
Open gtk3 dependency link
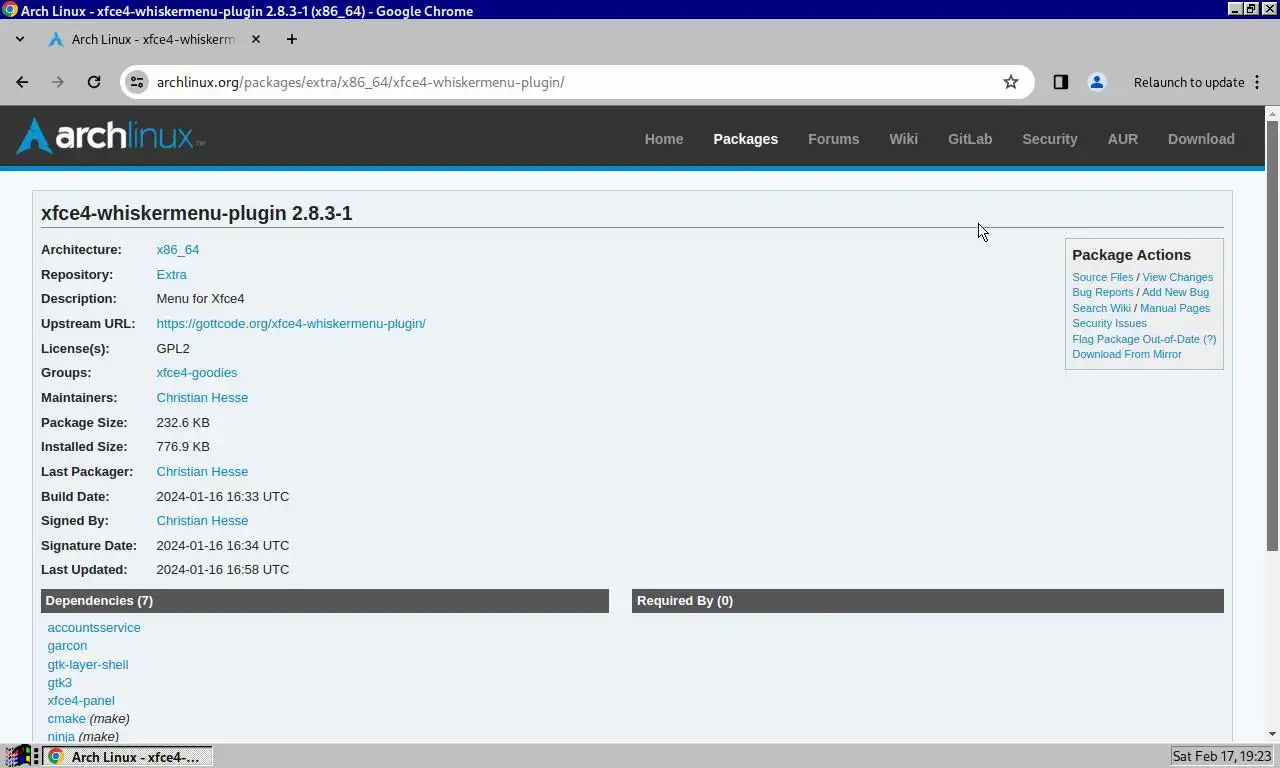click(x=60, y=682)
